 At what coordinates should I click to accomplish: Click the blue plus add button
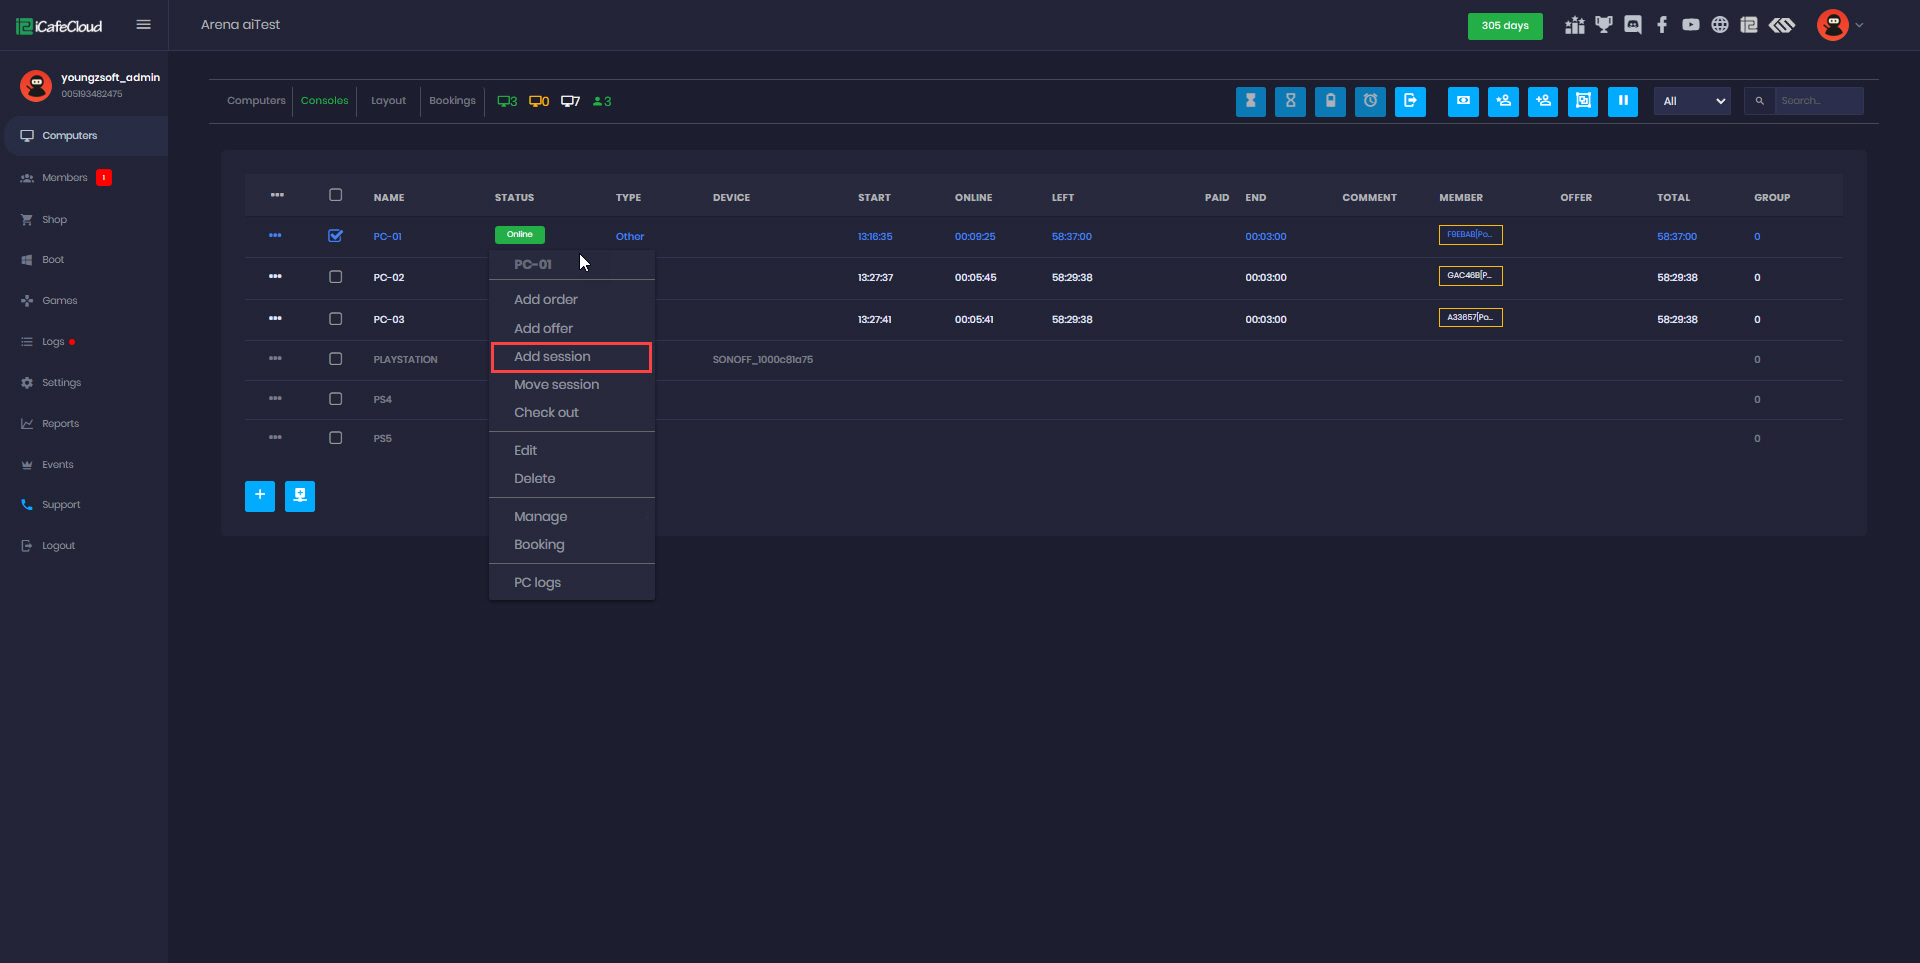click(x=260, y=496)
